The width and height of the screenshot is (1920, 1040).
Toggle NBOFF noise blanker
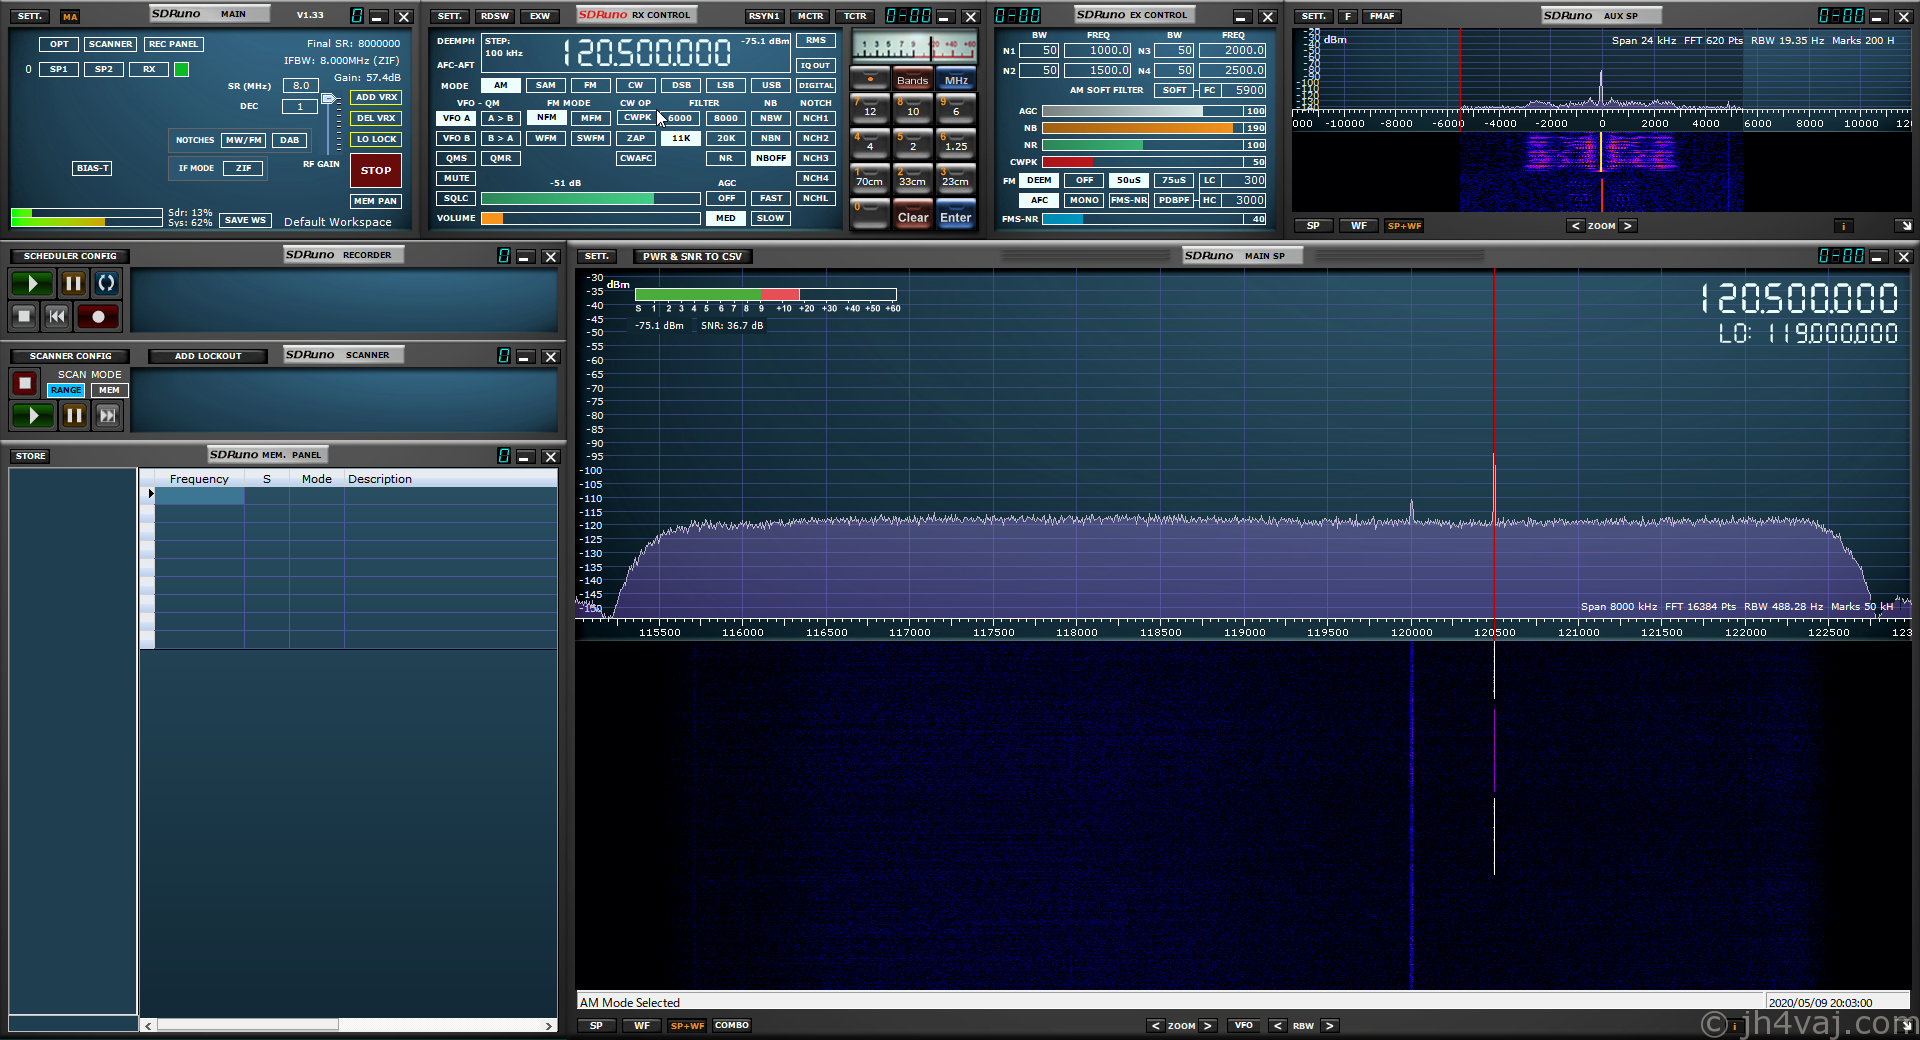click(x=771, y=158)
